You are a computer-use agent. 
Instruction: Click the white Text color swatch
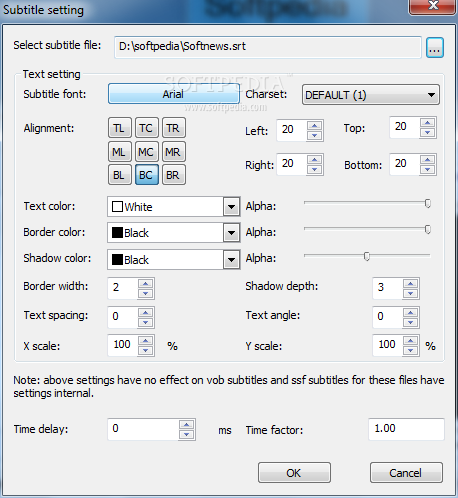coord(117,207)
